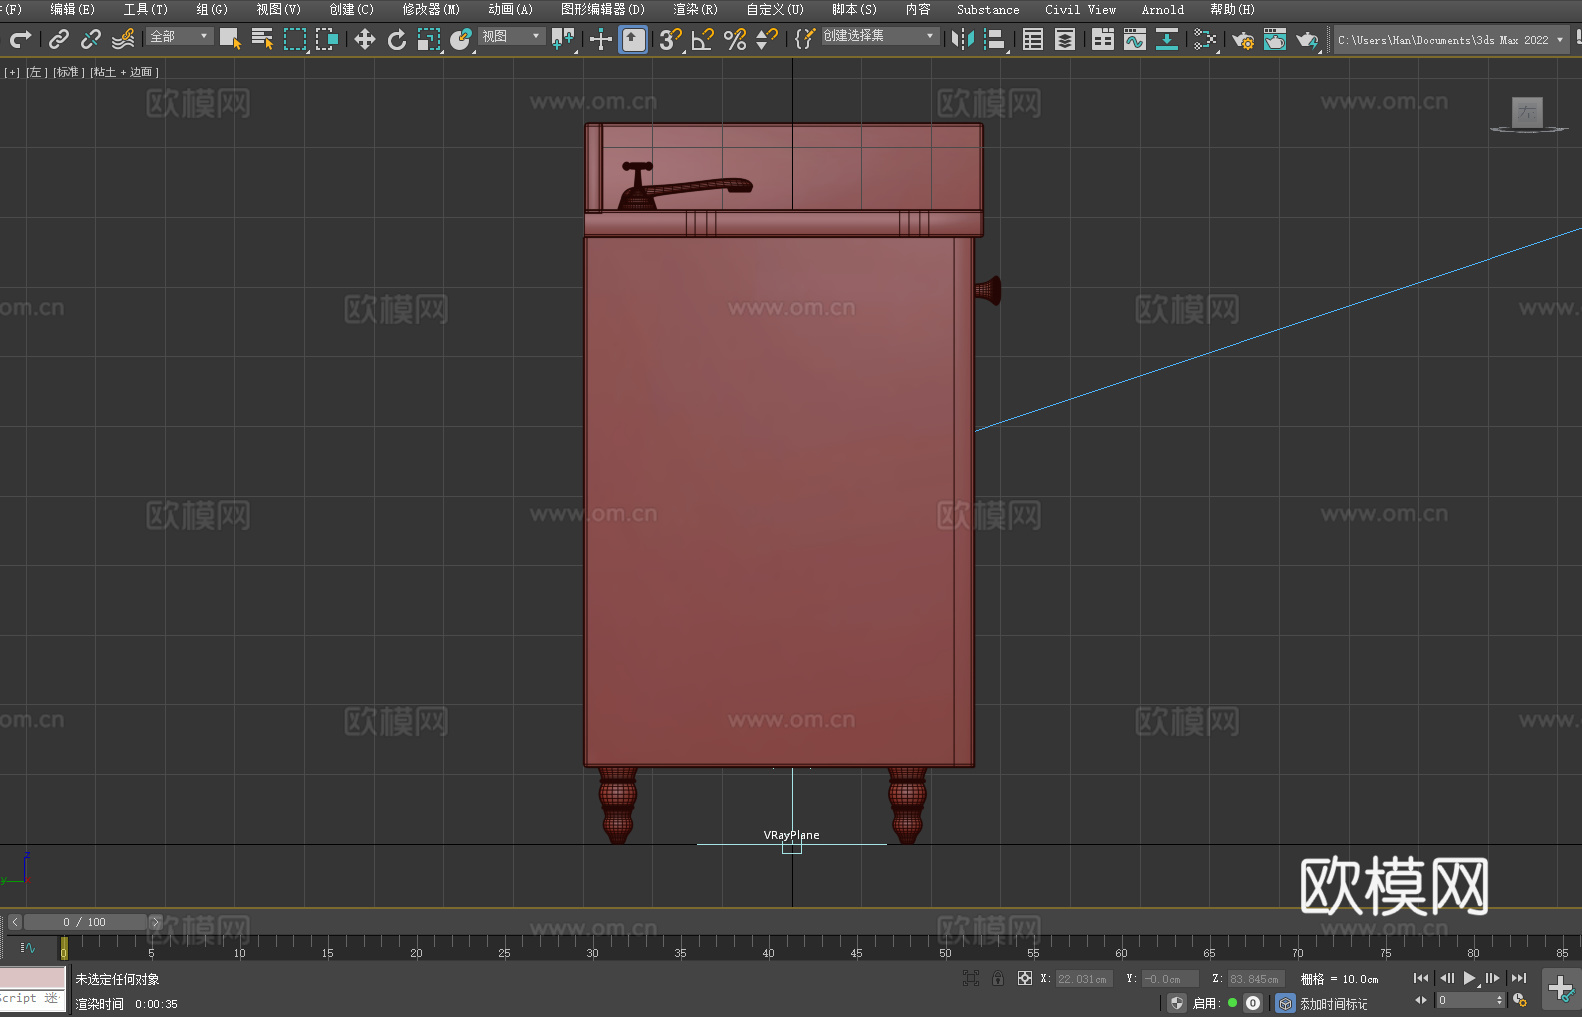Toggle Spinner Snap
This screenshot has height=1017, width=1582.
click(x=767, y=39)
